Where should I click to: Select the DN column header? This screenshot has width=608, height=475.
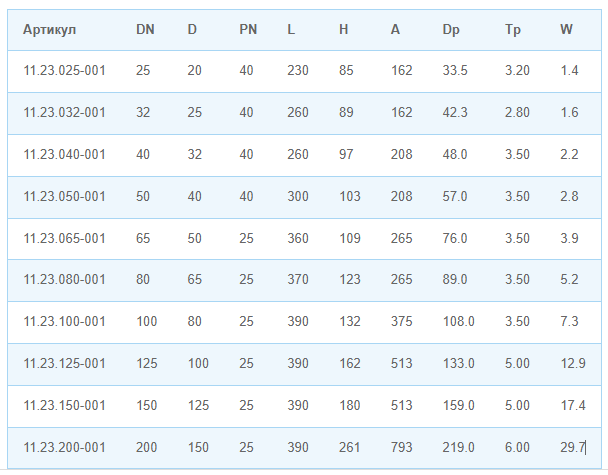(145, 29)
